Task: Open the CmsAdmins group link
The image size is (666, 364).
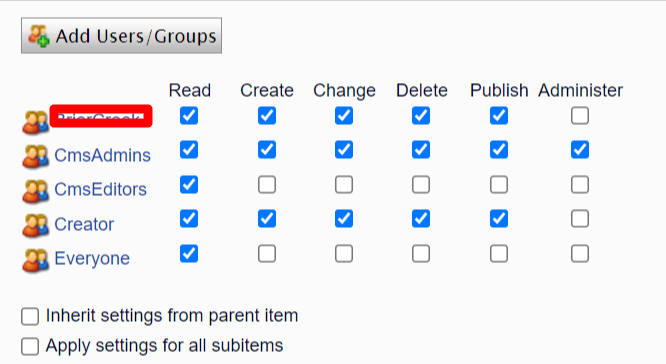Action: point(102,155)
